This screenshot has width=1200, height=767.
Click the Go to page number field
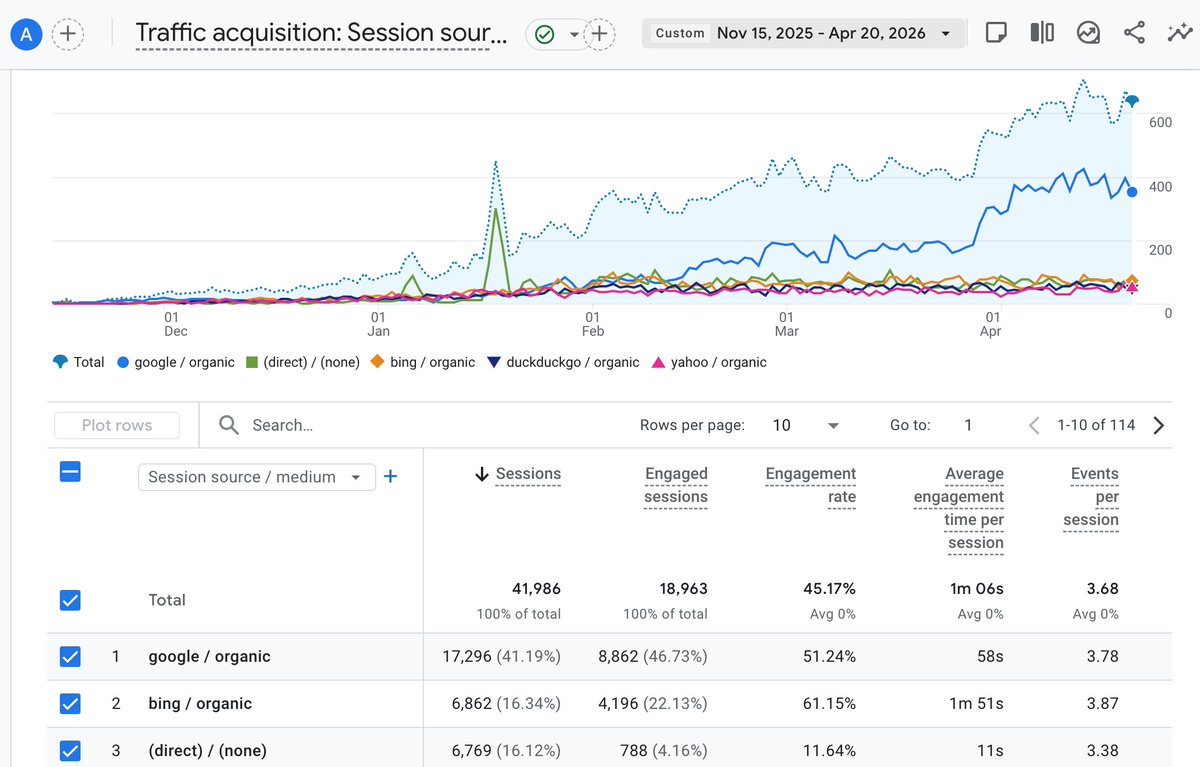[x=968, y=425]
